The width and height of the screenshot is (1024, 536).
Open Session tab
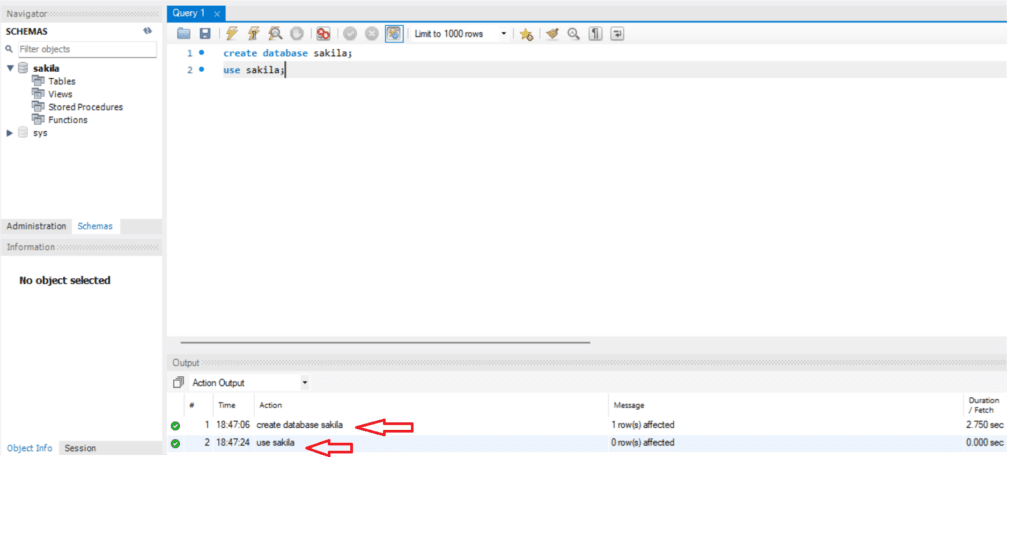pos(80,448)
